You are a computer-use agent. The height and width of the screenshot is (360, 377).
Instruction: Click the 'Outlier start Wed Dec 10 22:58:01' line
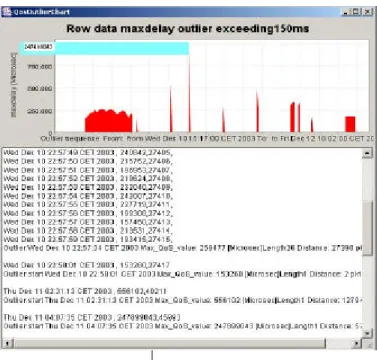coord(183,274)
